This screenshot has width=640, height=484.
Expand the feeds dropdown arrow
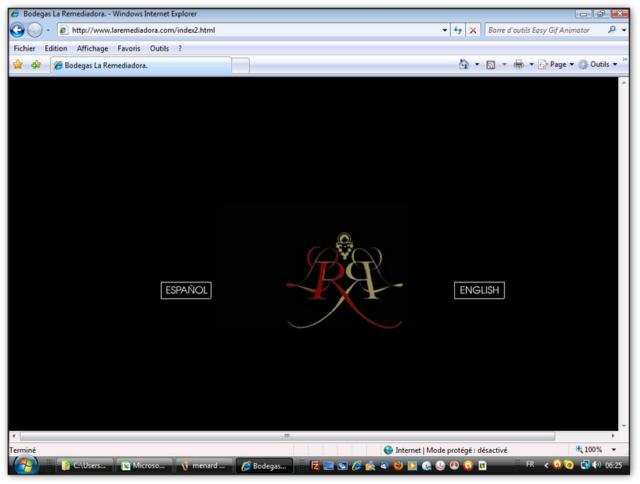coord(504,64)
